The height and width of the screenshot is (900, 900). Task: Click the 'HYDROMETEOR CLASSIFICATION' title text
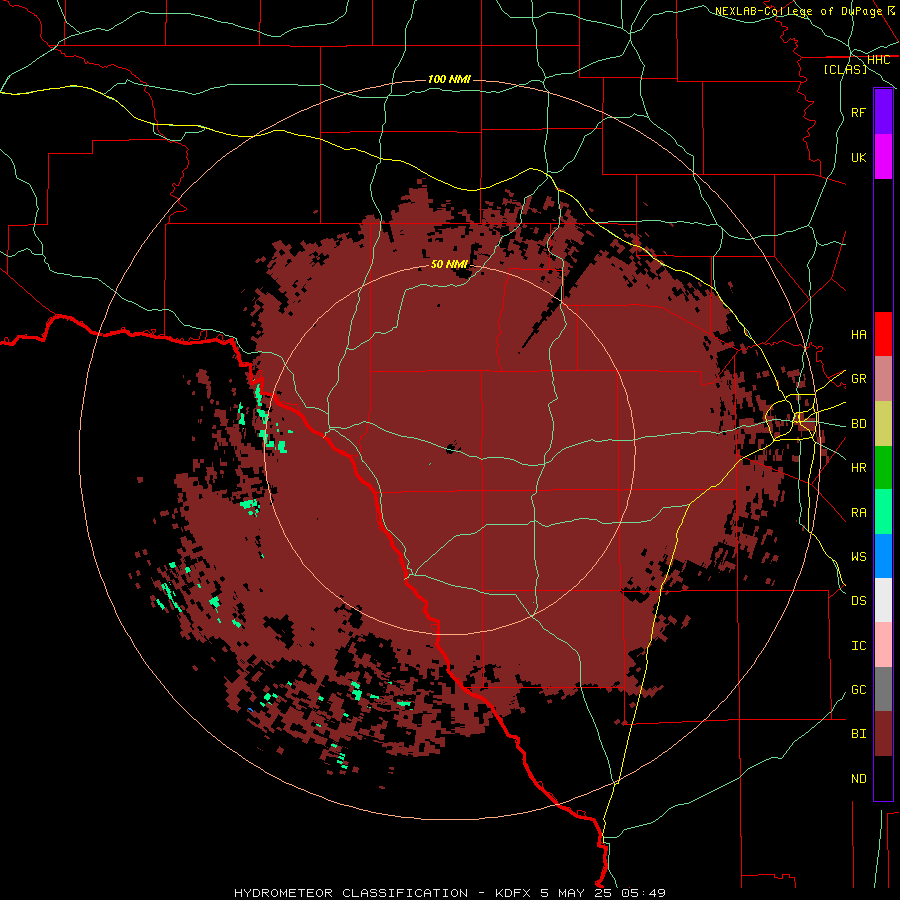(351, 893)
